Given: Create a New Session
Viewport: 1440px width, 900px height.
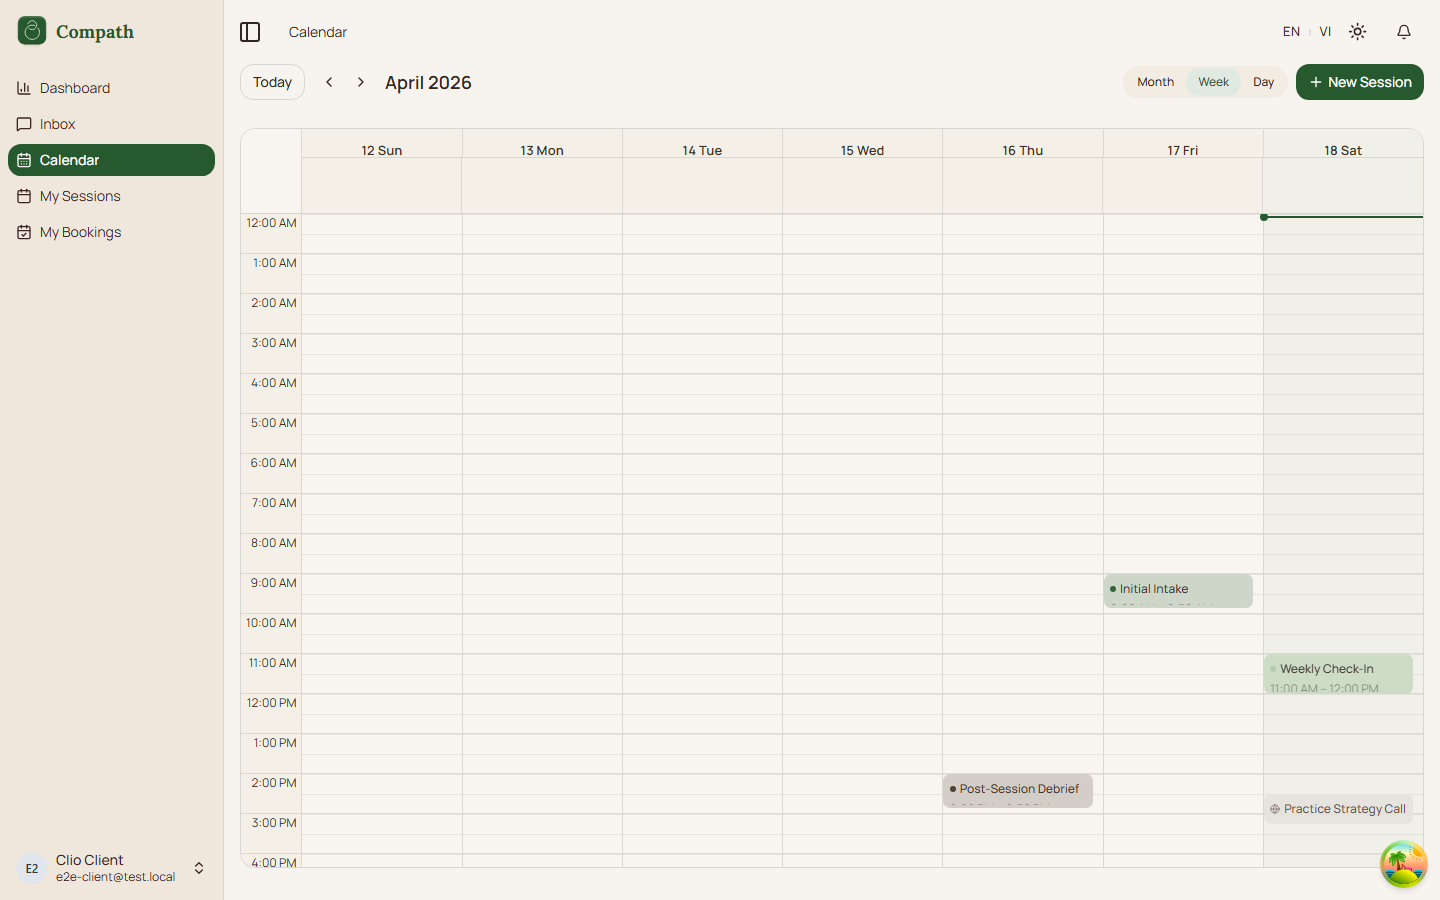Looking at the screenshot, I should (1359, 82).
